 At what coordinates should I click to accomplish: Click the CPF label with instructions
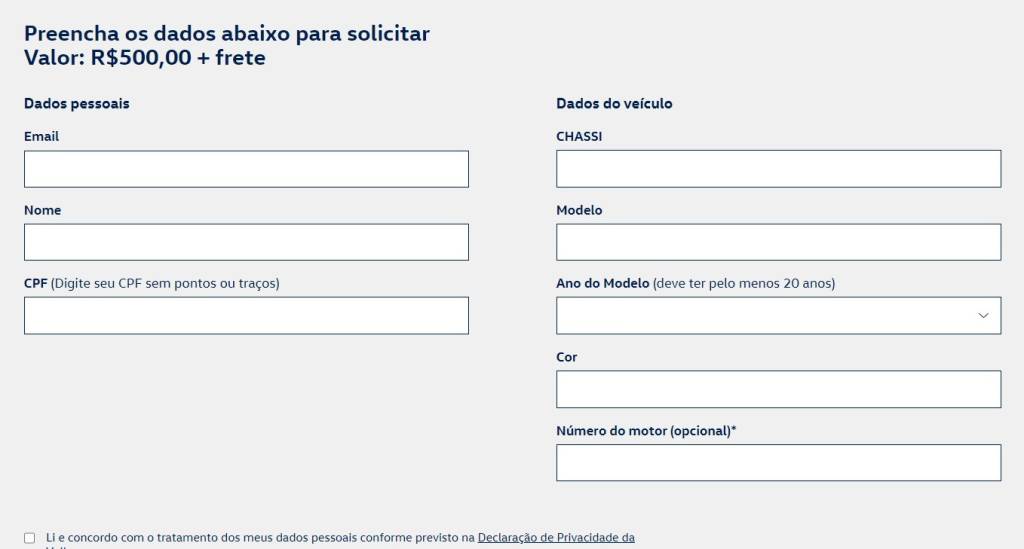[152, 283]
